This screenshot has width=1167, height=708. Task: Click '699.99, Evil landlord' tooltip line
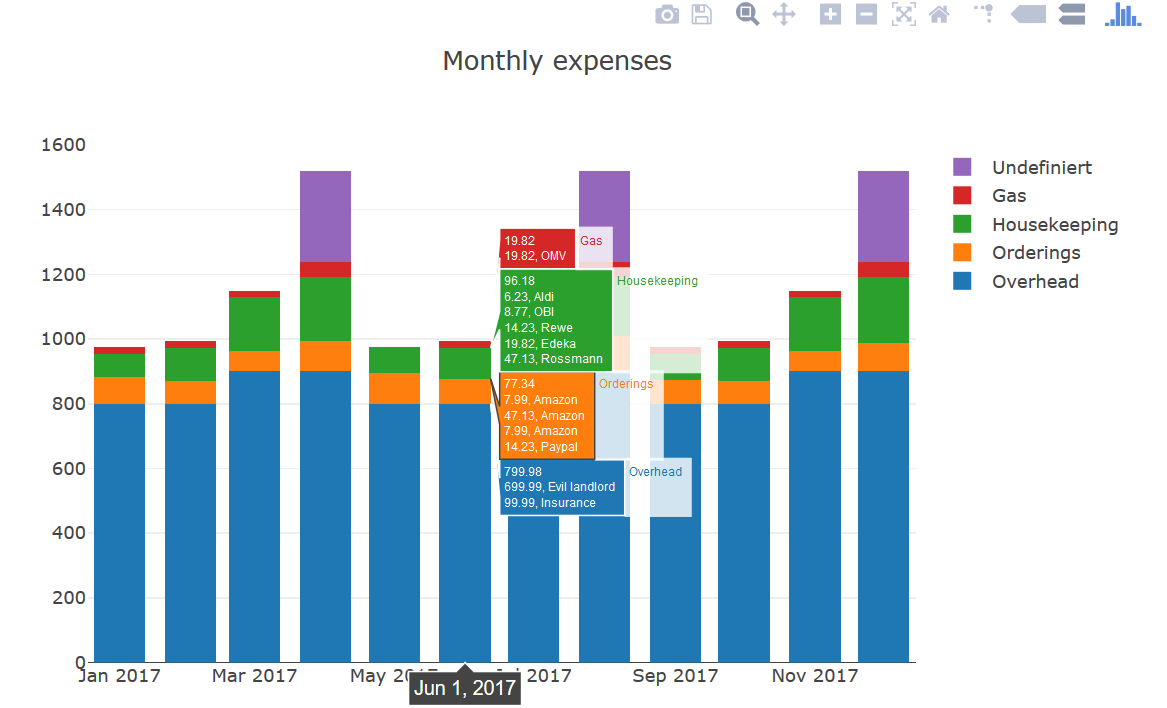tap(560, 487)
